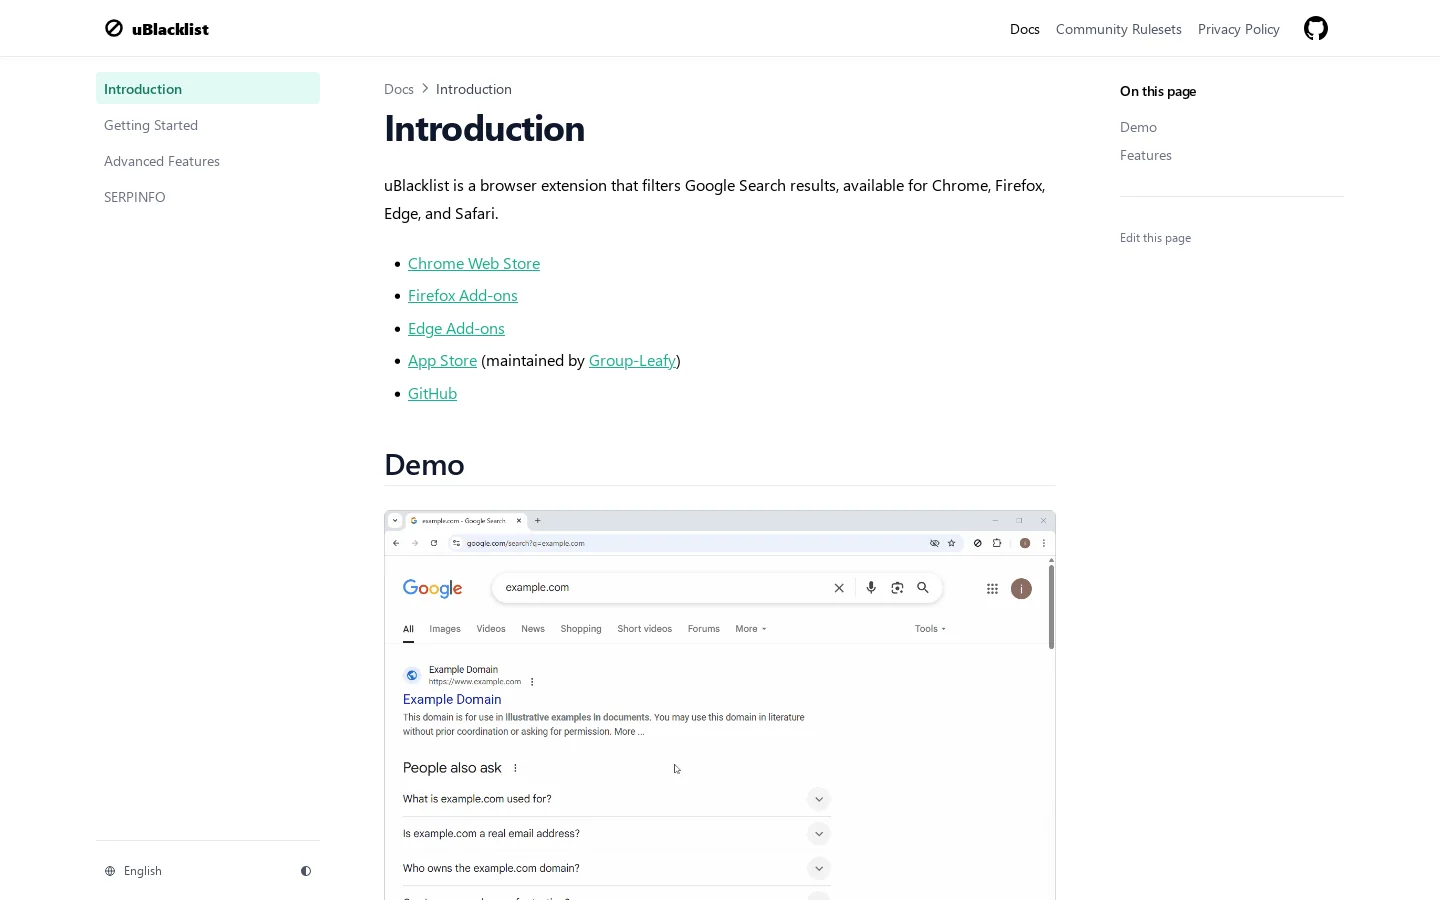The width and height of the screenshot is (1440, 900).
Task: Open the Chrome Web Store link
Action: (474, 263)
